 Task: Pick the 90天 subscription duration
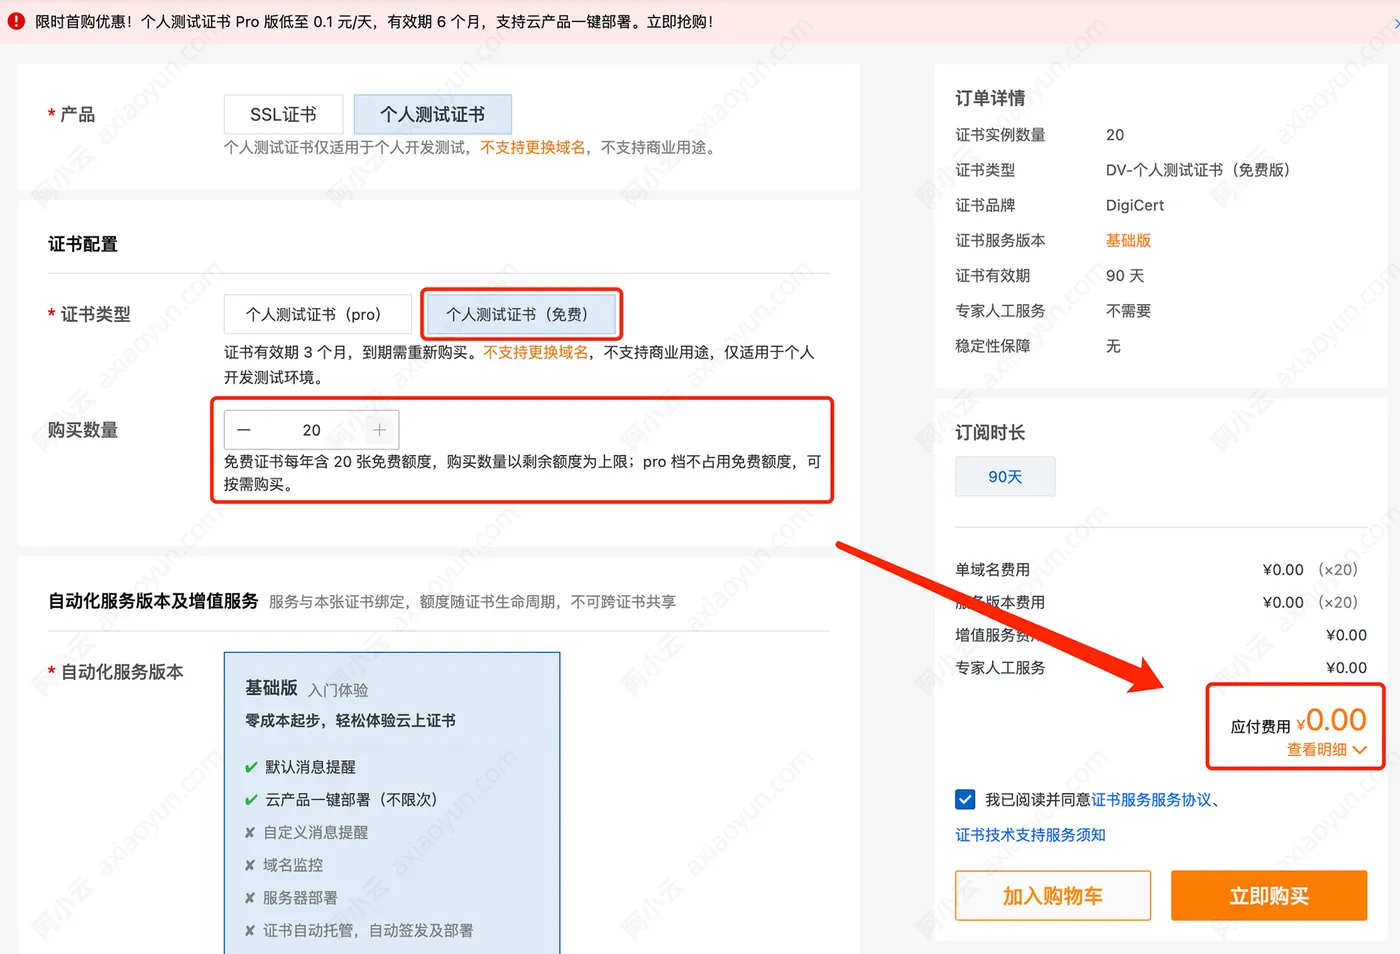point(1005,477)
